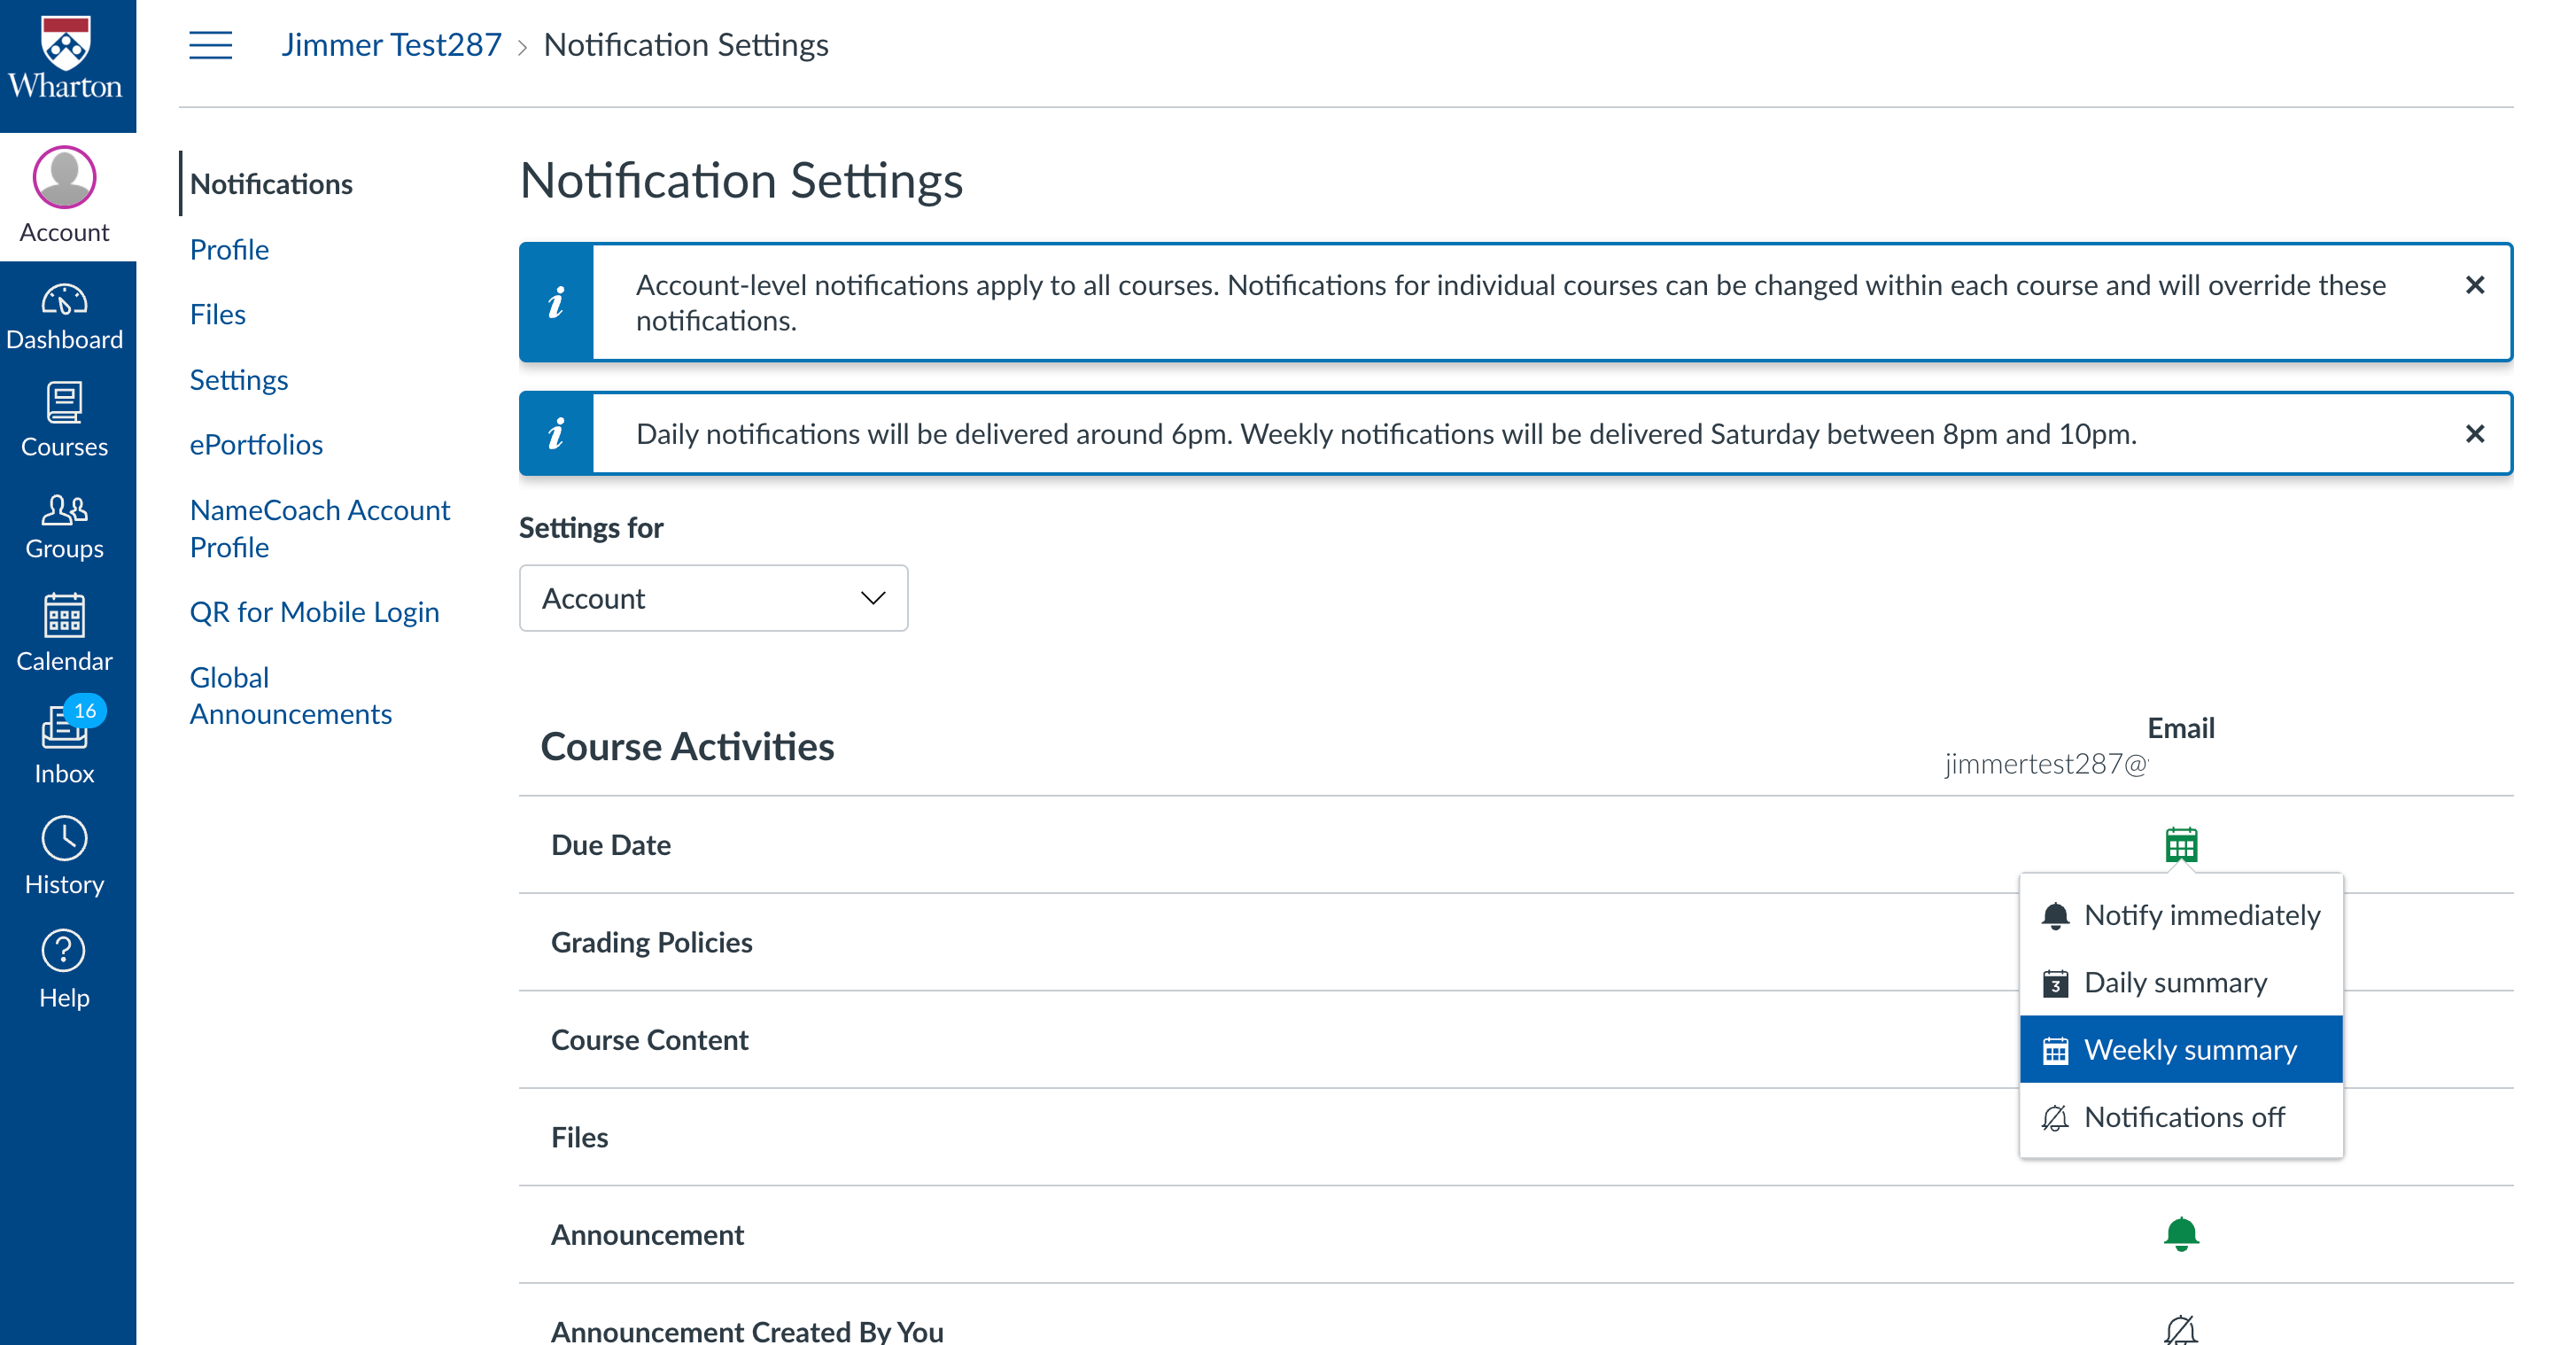The image size is (2576, 1345).
Task: Expand the Settings for Account dropdown
Action: [713, 598]
